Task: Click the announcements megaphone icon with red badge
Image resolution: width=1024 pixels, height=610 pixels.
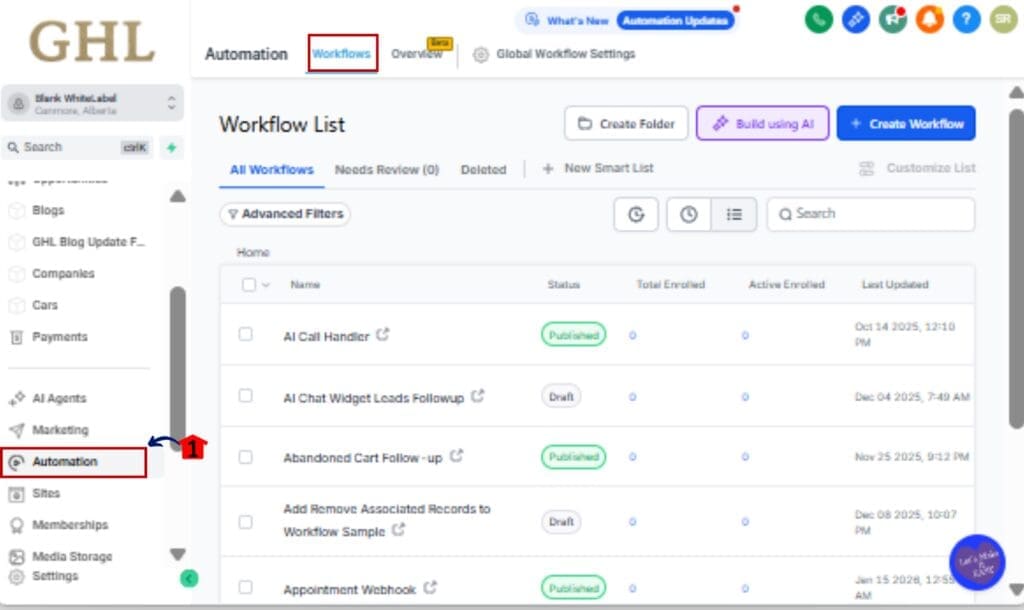Action: [892, 20]
